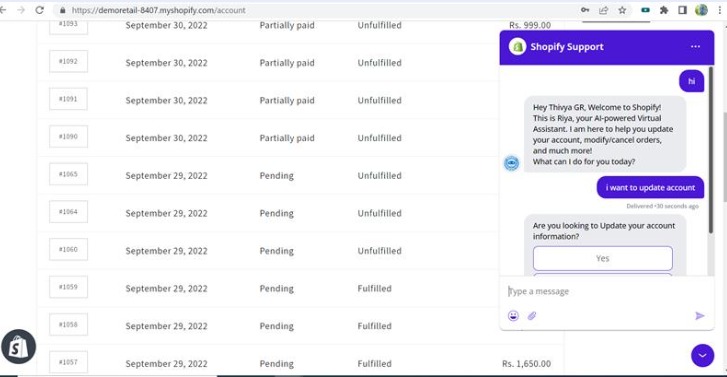Image resolution: width=727 pixels, height=377 pixels.
Task: Click Fulfilled status of order #1058
Action: click(374, 326)
